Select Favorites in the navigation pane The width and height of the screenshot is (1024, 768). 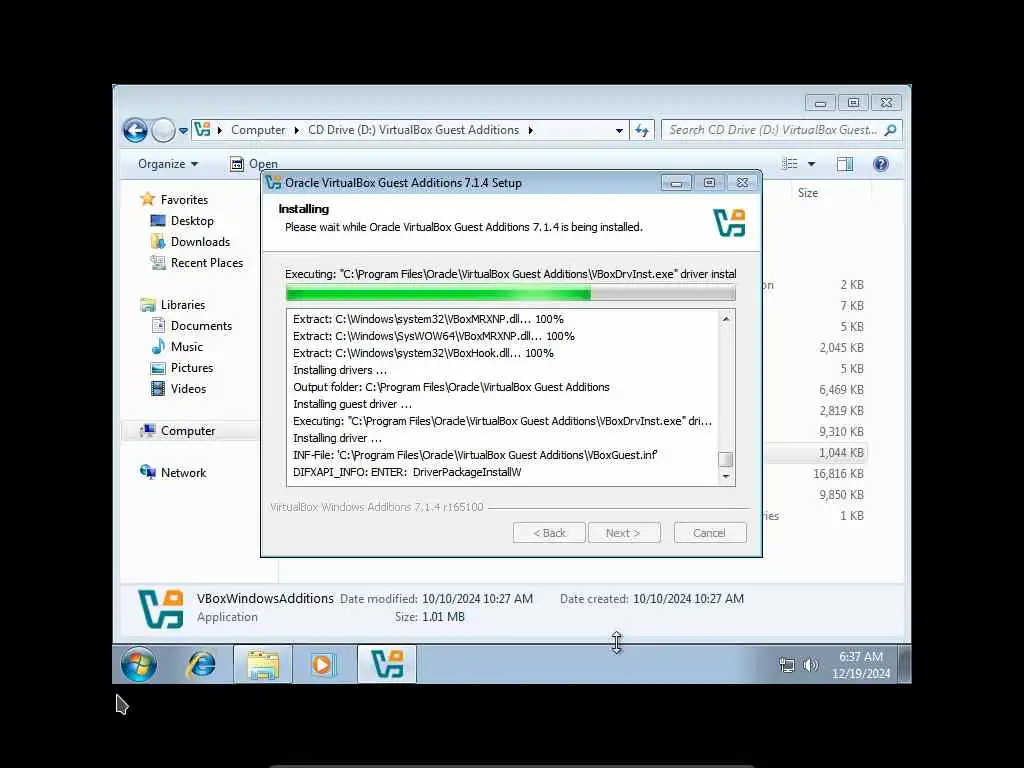pyautogui.click(x=184, y=200)
